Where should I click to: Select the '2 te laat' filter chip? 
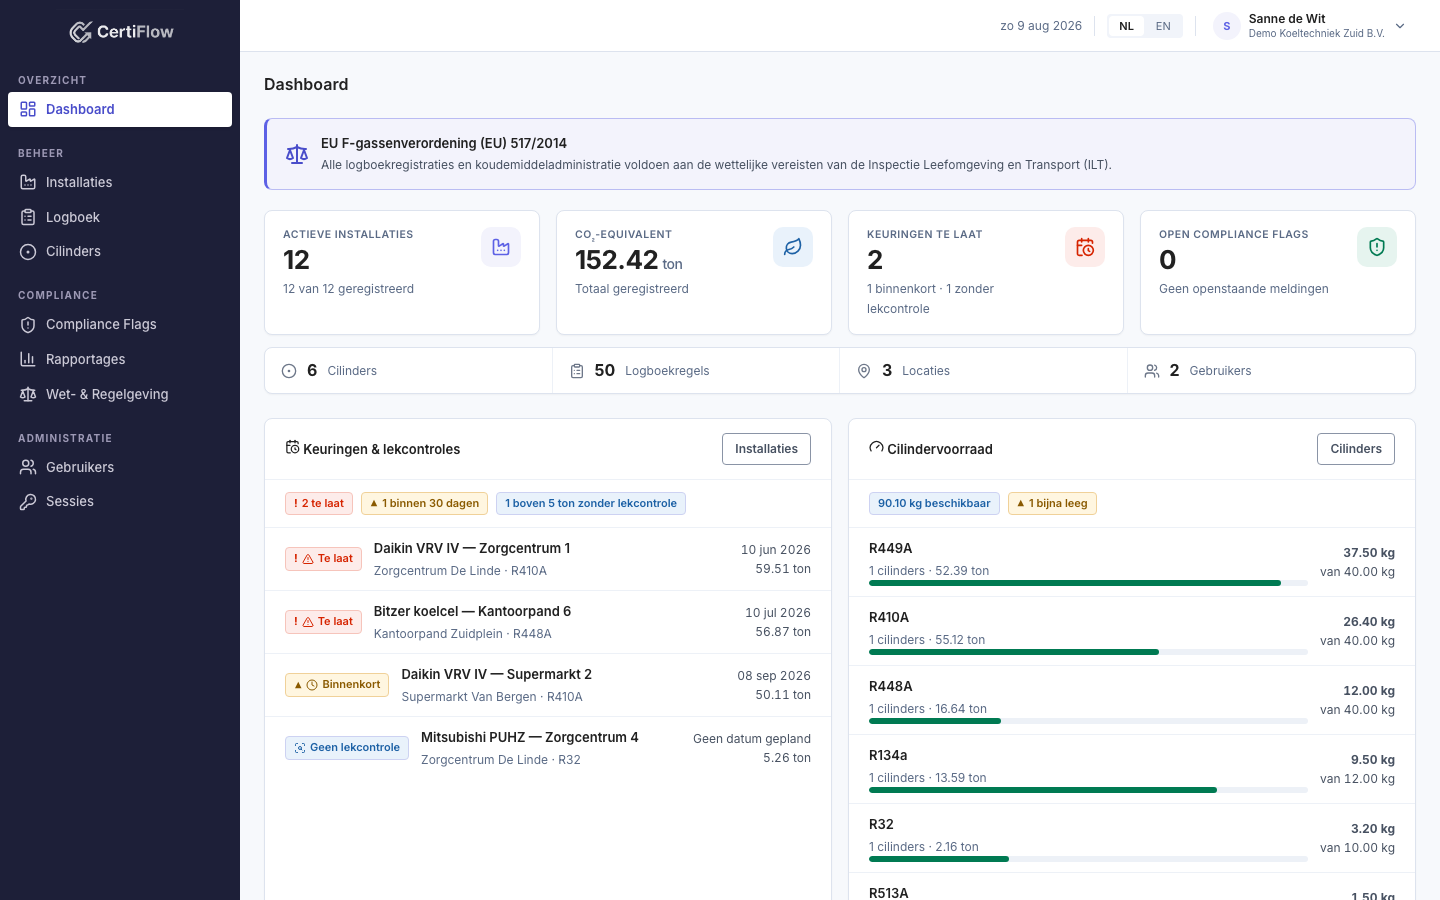click(x=319, y=503)
